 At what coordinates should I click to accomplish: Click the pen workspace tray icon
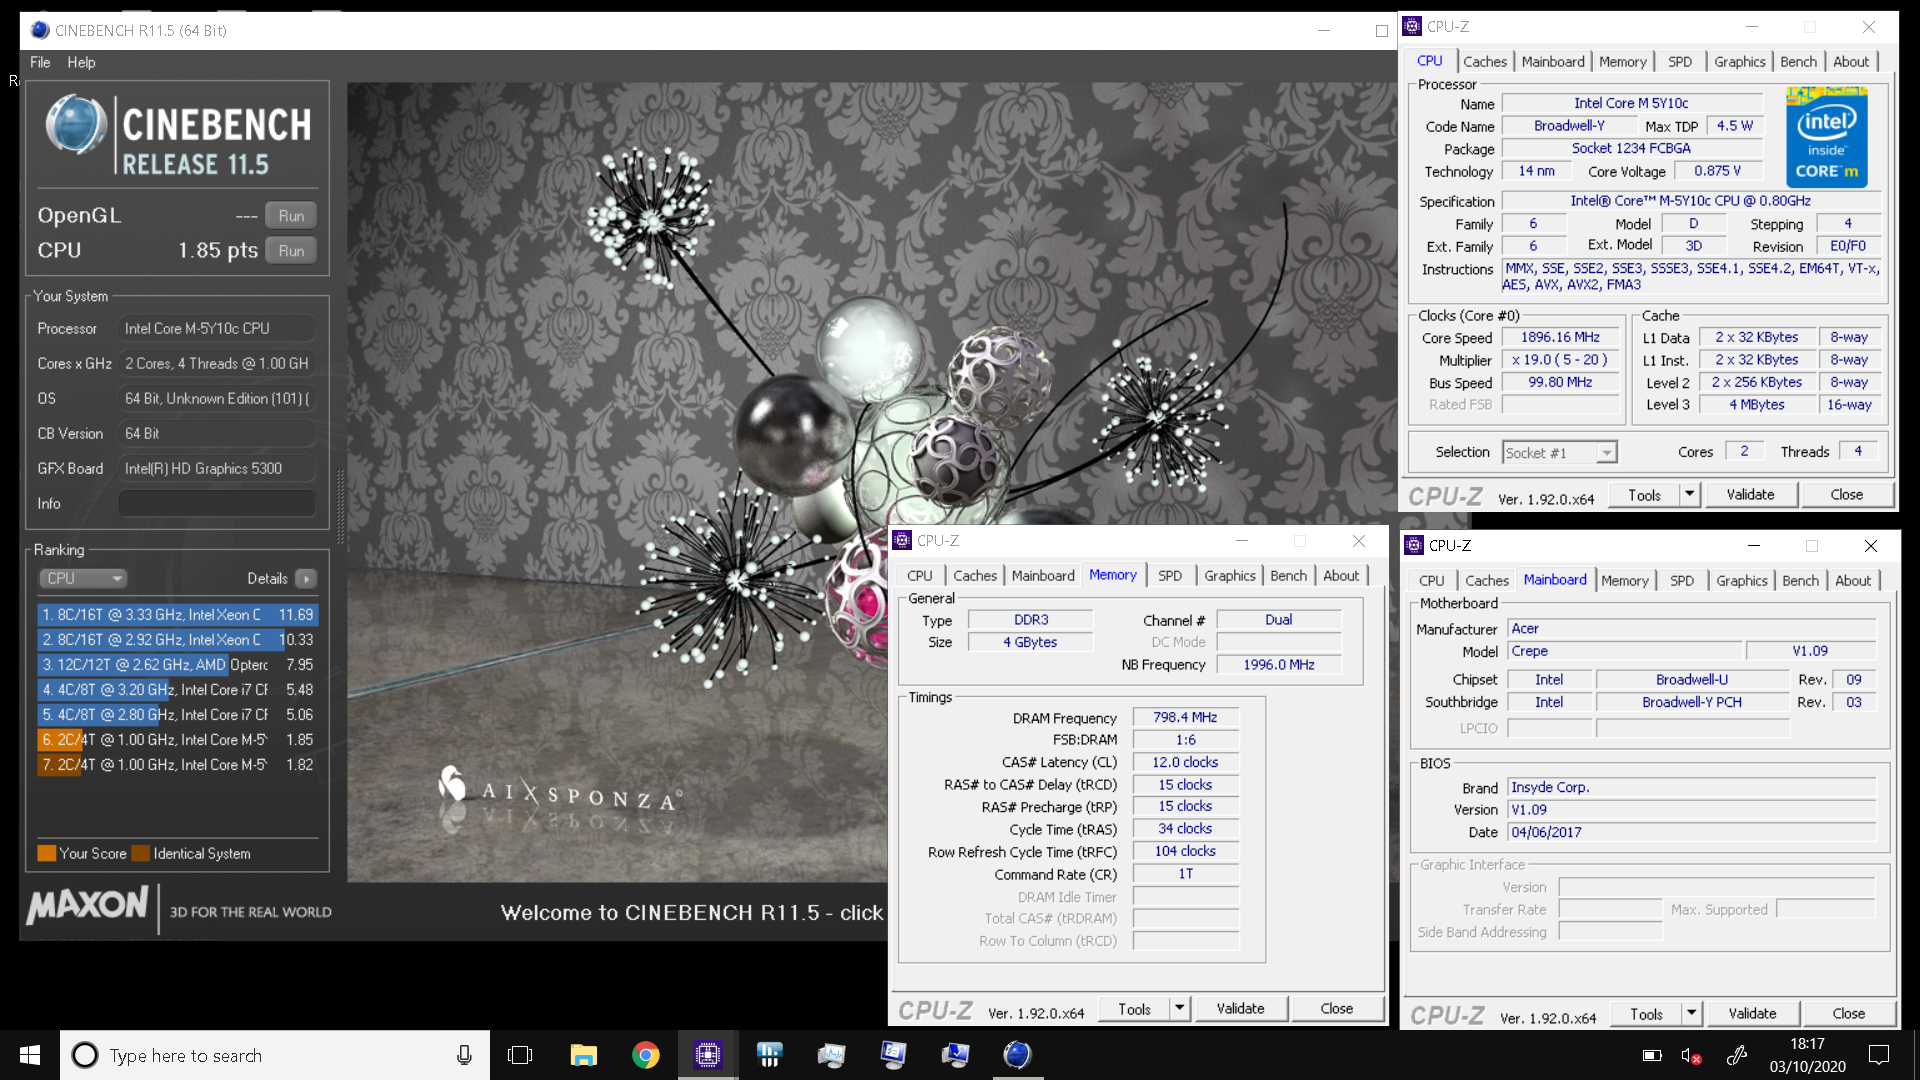[x=1737, y=1055]
